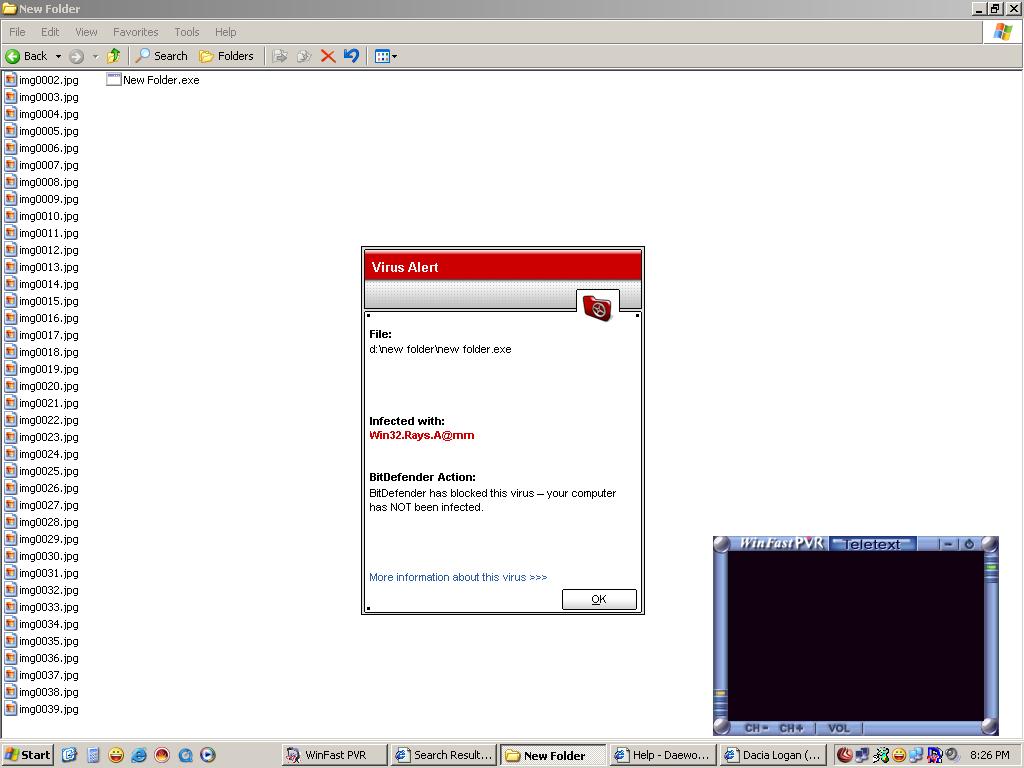1024x768 pixels.
Task: Click the VOL control in WinFast PVR
Action: pos(838,728)
